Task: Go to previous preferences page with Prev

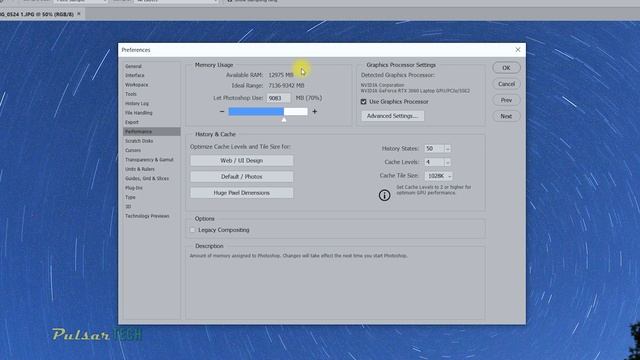Action: [506, 100]
